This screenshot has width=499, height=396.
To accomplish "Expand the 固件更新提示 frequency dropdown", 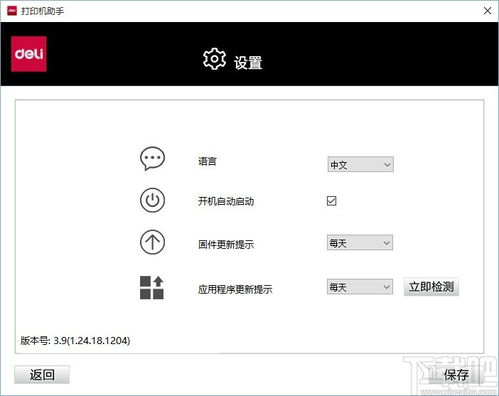I will tap(360, 243).
